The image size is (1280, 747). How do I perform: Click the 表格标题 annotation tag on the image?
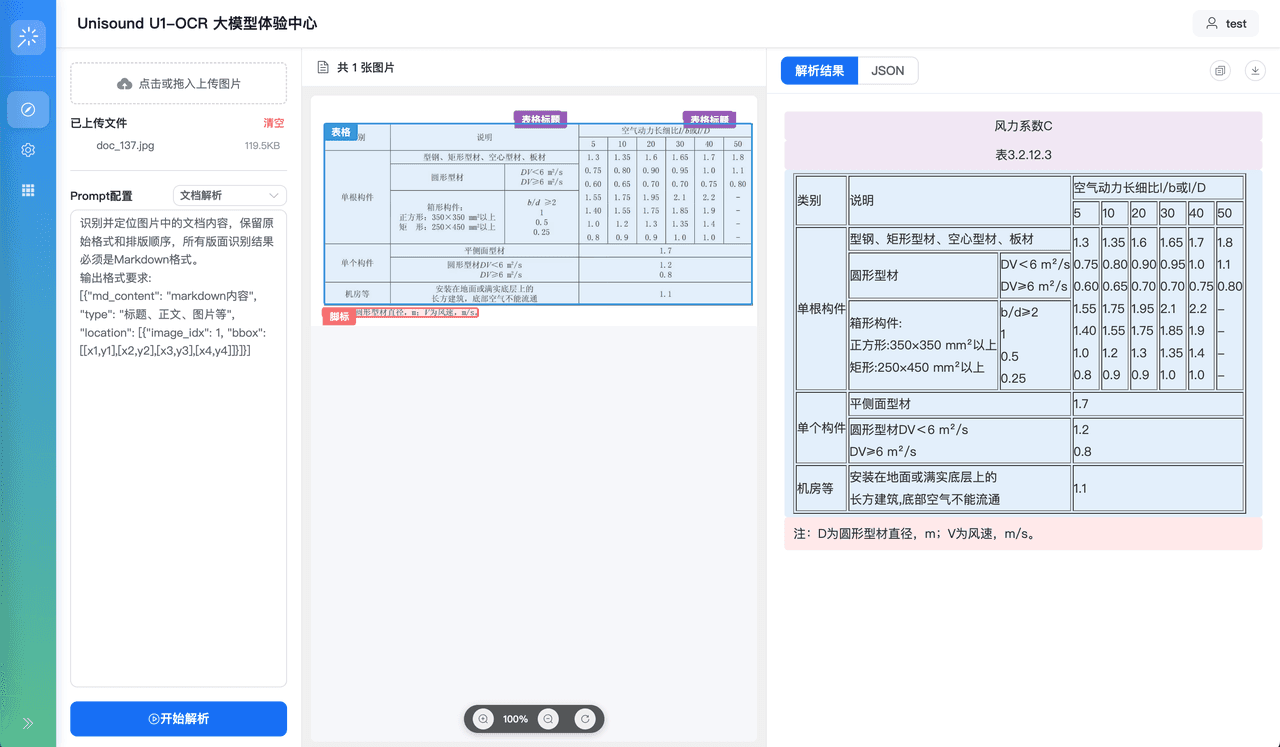pos(541,118)
